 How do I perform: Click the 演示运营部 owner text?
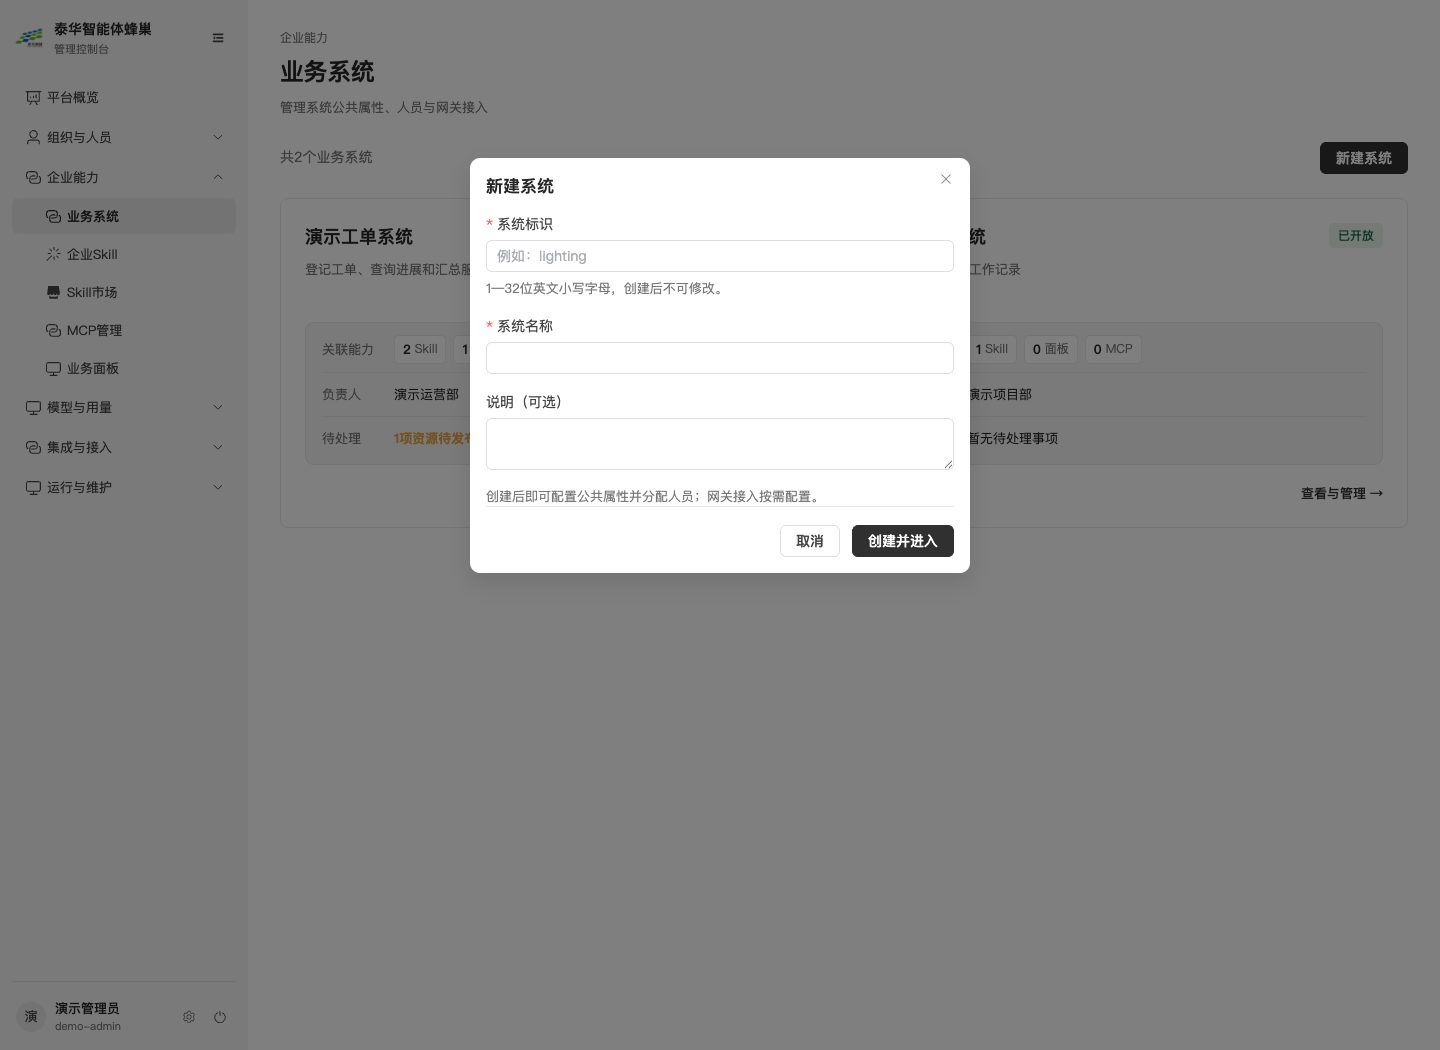coord(426,395)
